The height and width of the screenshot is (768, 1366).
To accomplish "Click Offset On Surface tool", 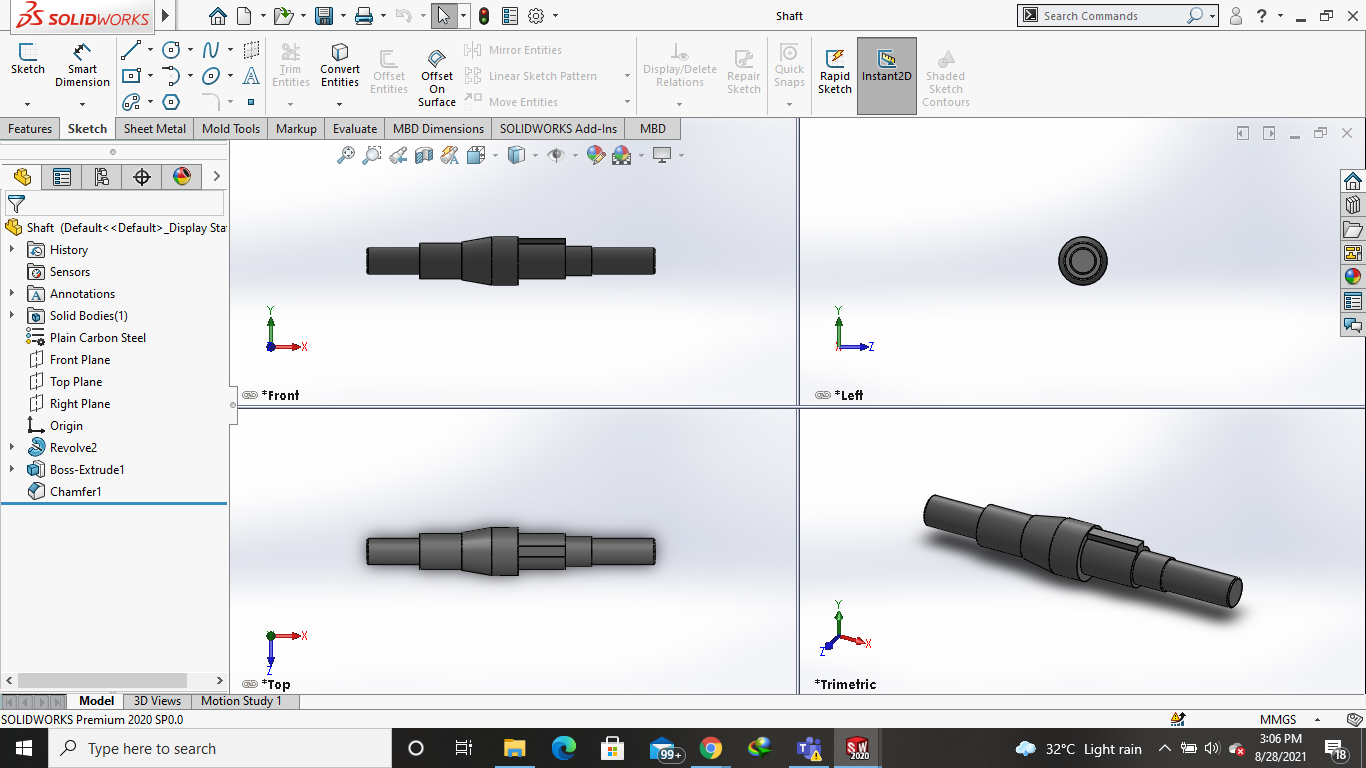I will pos(437,76).
